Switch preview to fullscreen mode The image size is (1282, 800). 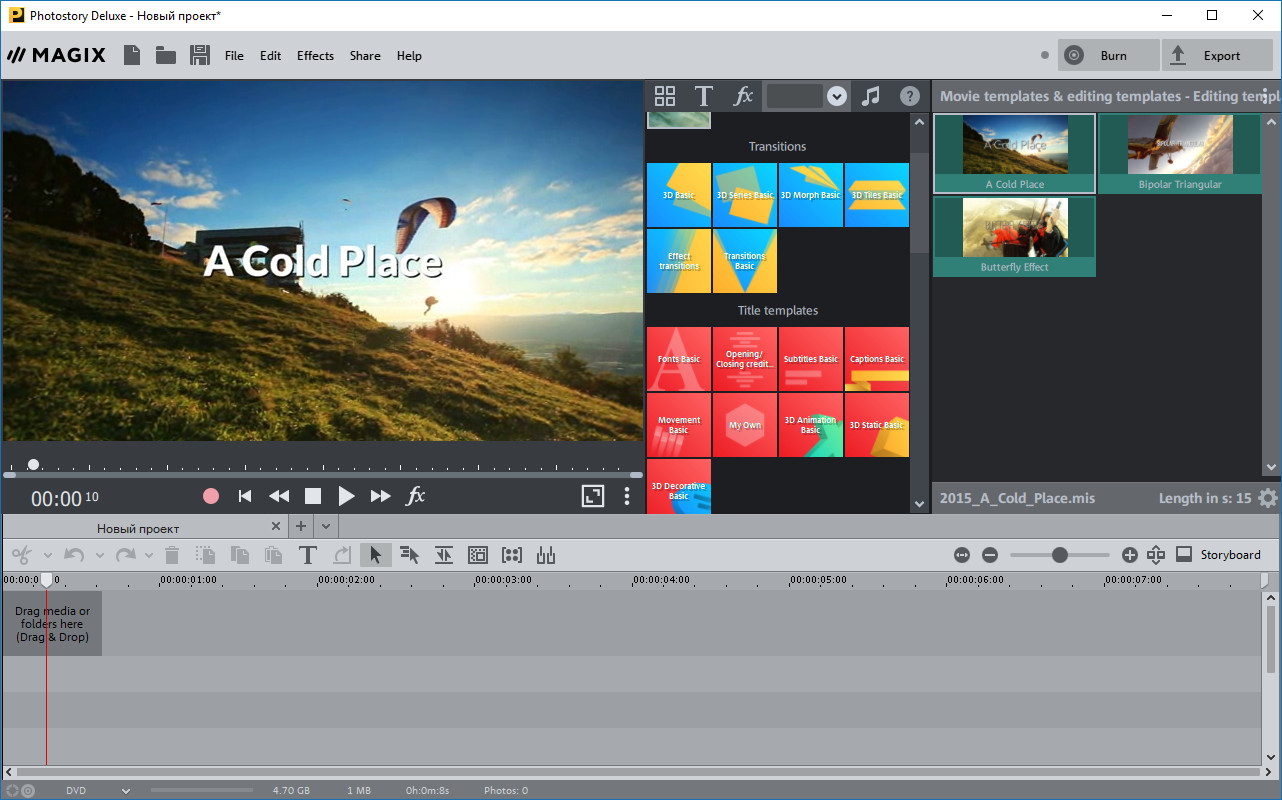tap(593, 496)
